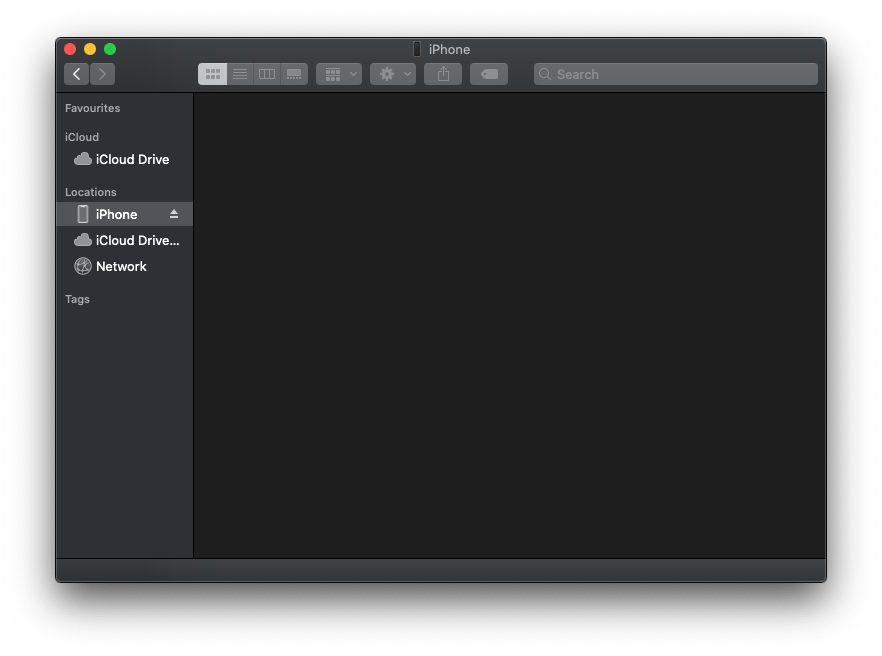Click the Share toolbar button
882x656 pixels.
pos(443,74)
